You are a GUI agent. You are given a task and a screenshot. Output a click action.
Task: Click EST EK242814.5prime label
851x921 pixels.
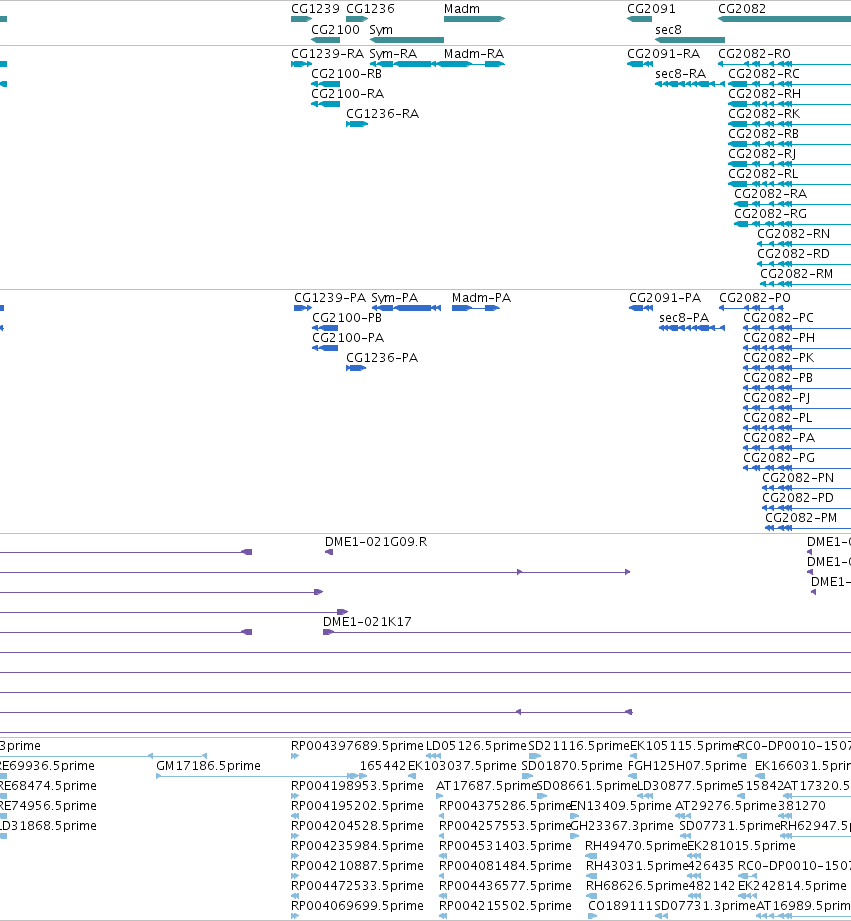pos(792,886)
